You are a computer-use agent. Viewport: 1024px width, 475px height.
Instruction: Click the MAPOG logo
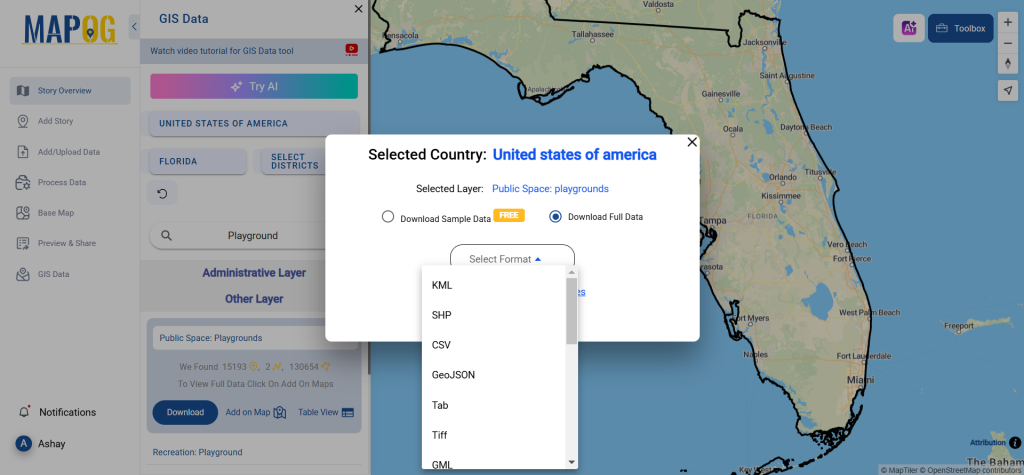pyautogui.click(x=70, y=29)
